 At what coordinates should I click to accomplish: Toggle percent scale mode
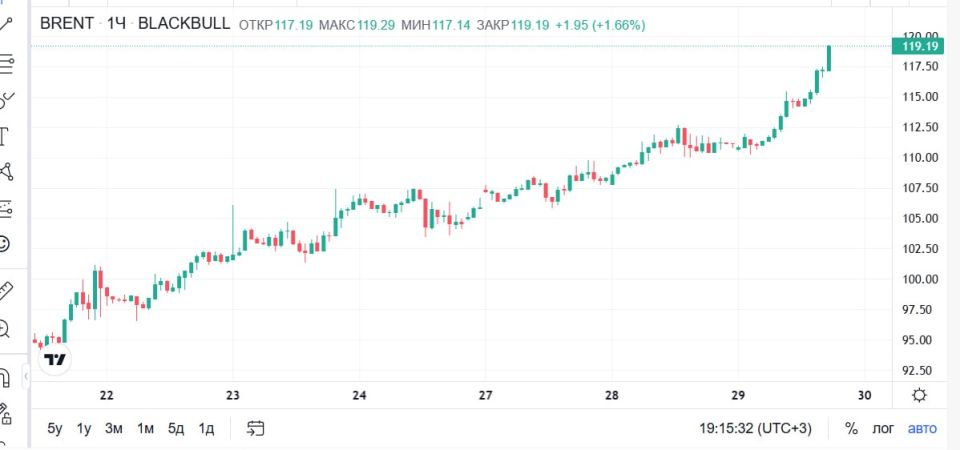[851, 429]
